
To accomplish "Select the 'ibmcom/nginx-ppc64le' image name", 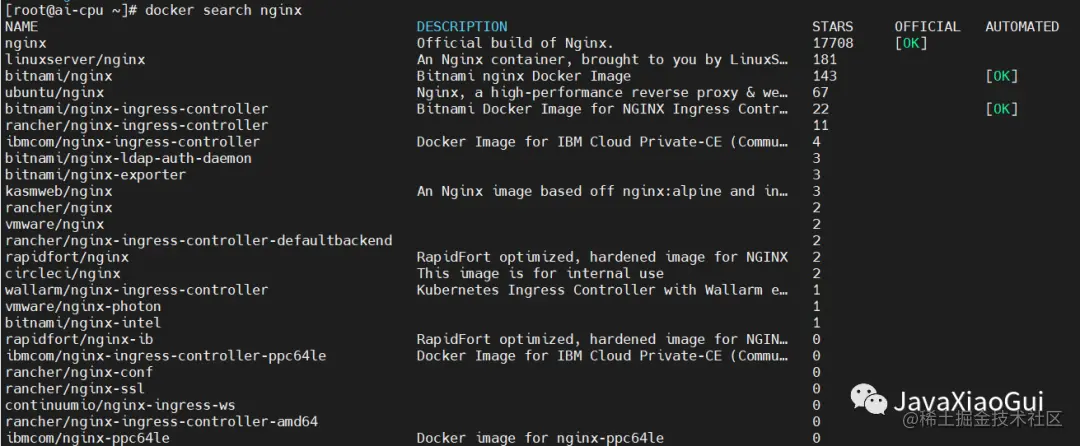I will [87, 438].
